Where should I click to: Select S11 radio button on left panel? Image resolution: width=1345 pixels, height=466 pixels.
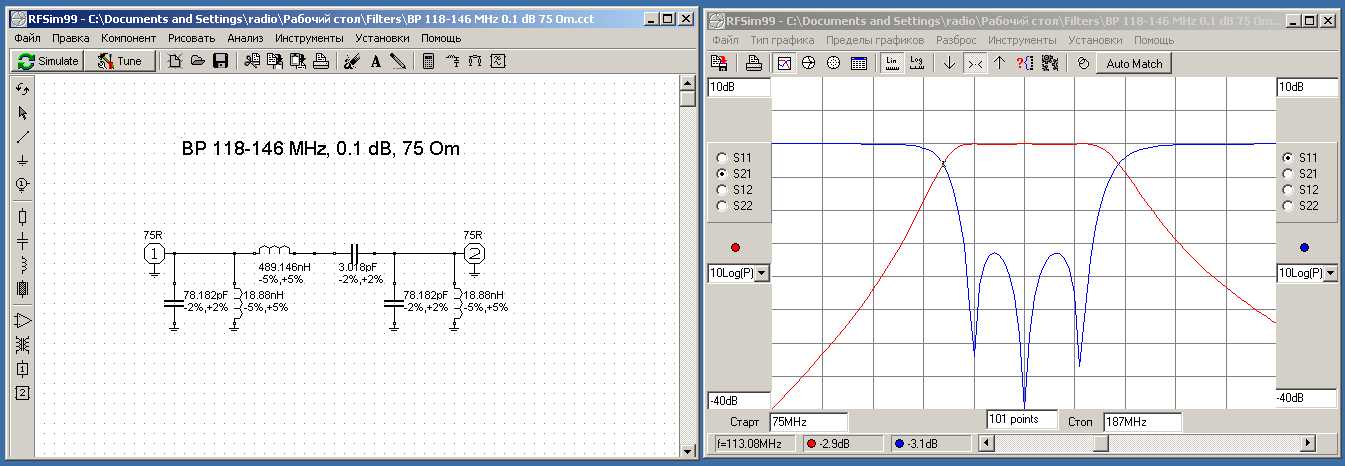pyautogui.click(x=721, y=158)
